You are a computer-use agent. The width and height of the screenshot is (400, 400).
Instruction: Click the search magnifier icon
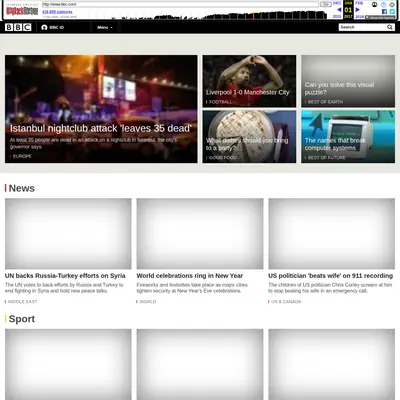pos(390,27)
